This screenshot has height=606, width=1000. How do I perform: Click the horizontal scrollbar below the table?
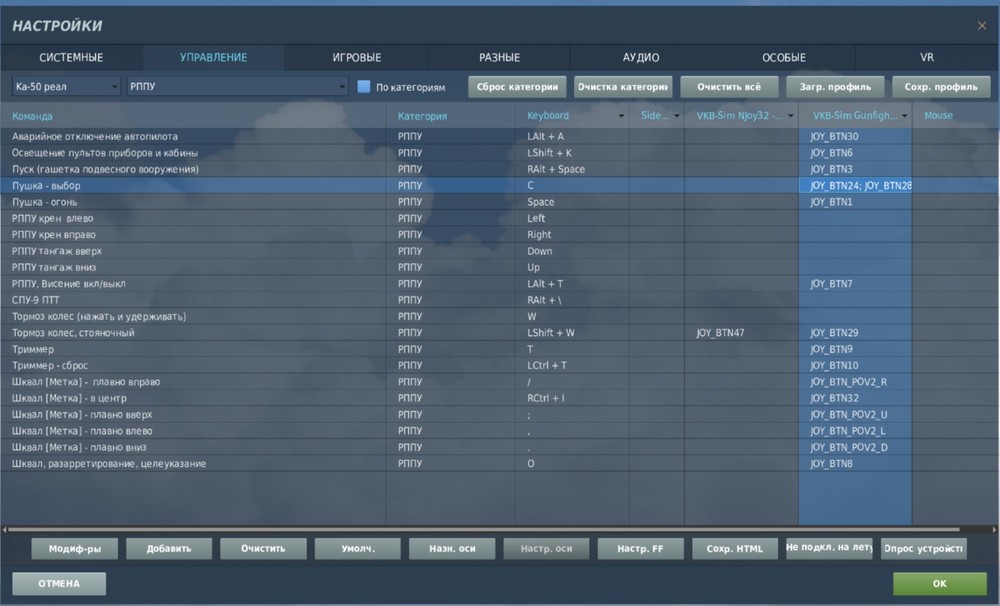tap(483, 529)
